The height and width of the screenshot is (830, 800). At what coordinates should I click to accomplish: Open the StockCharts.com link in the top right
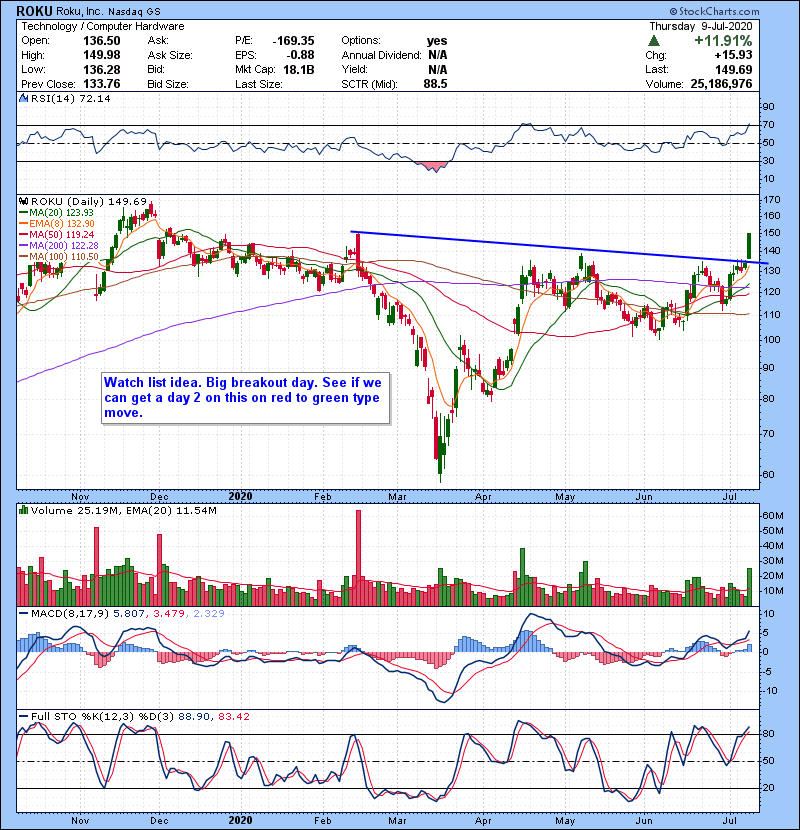(718, 11)
